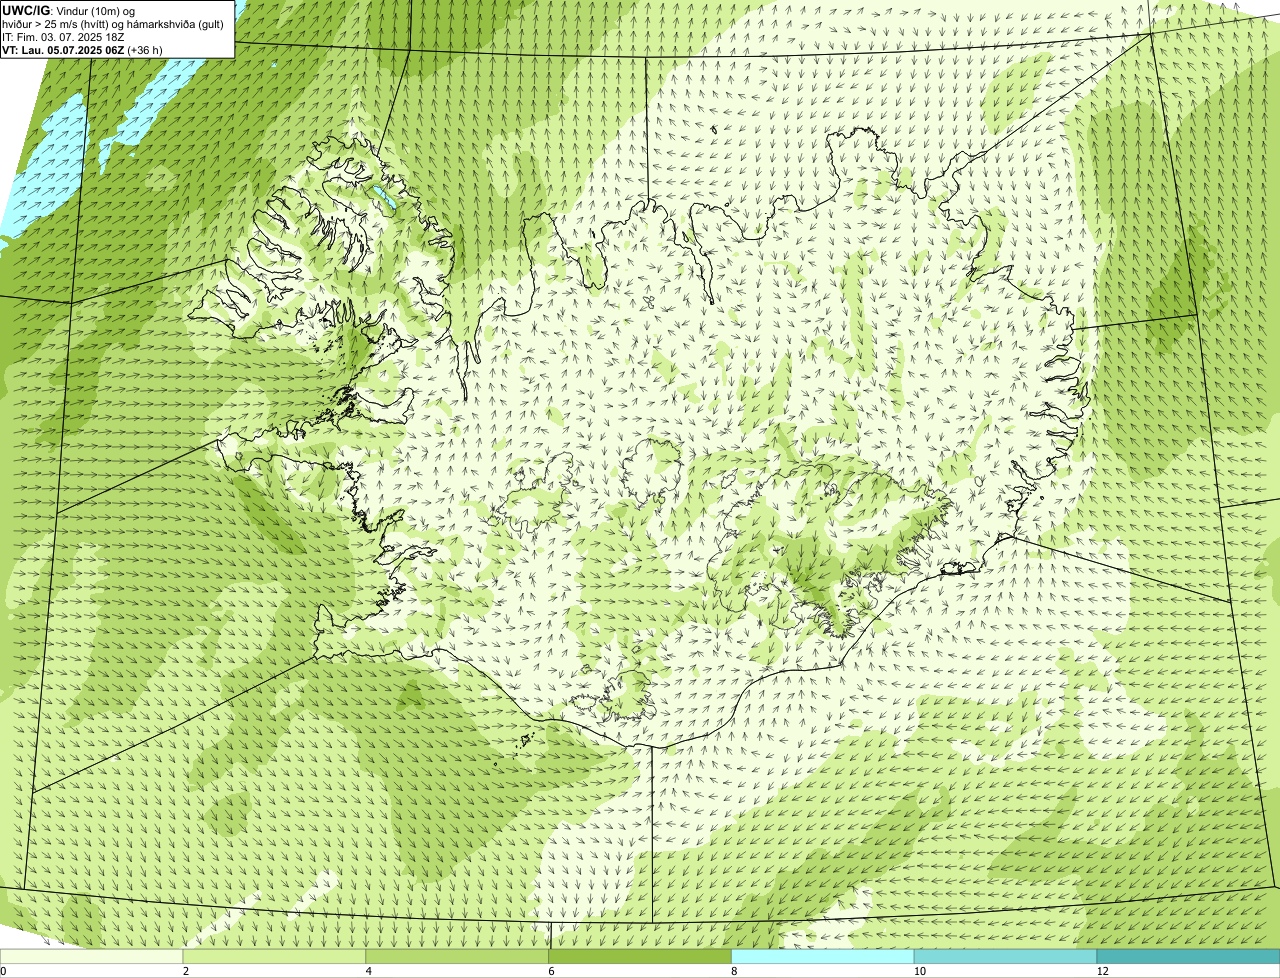Click the 10–12 m/s legend color segment
The height and width of the screenshot is (978, 1280).
pos(1005,956)
